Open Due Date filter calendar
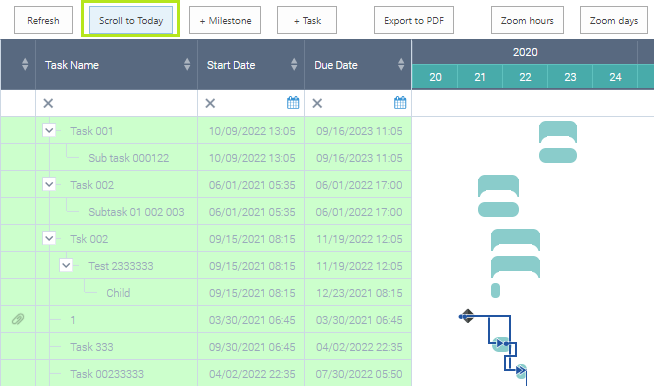 (400, 103)
